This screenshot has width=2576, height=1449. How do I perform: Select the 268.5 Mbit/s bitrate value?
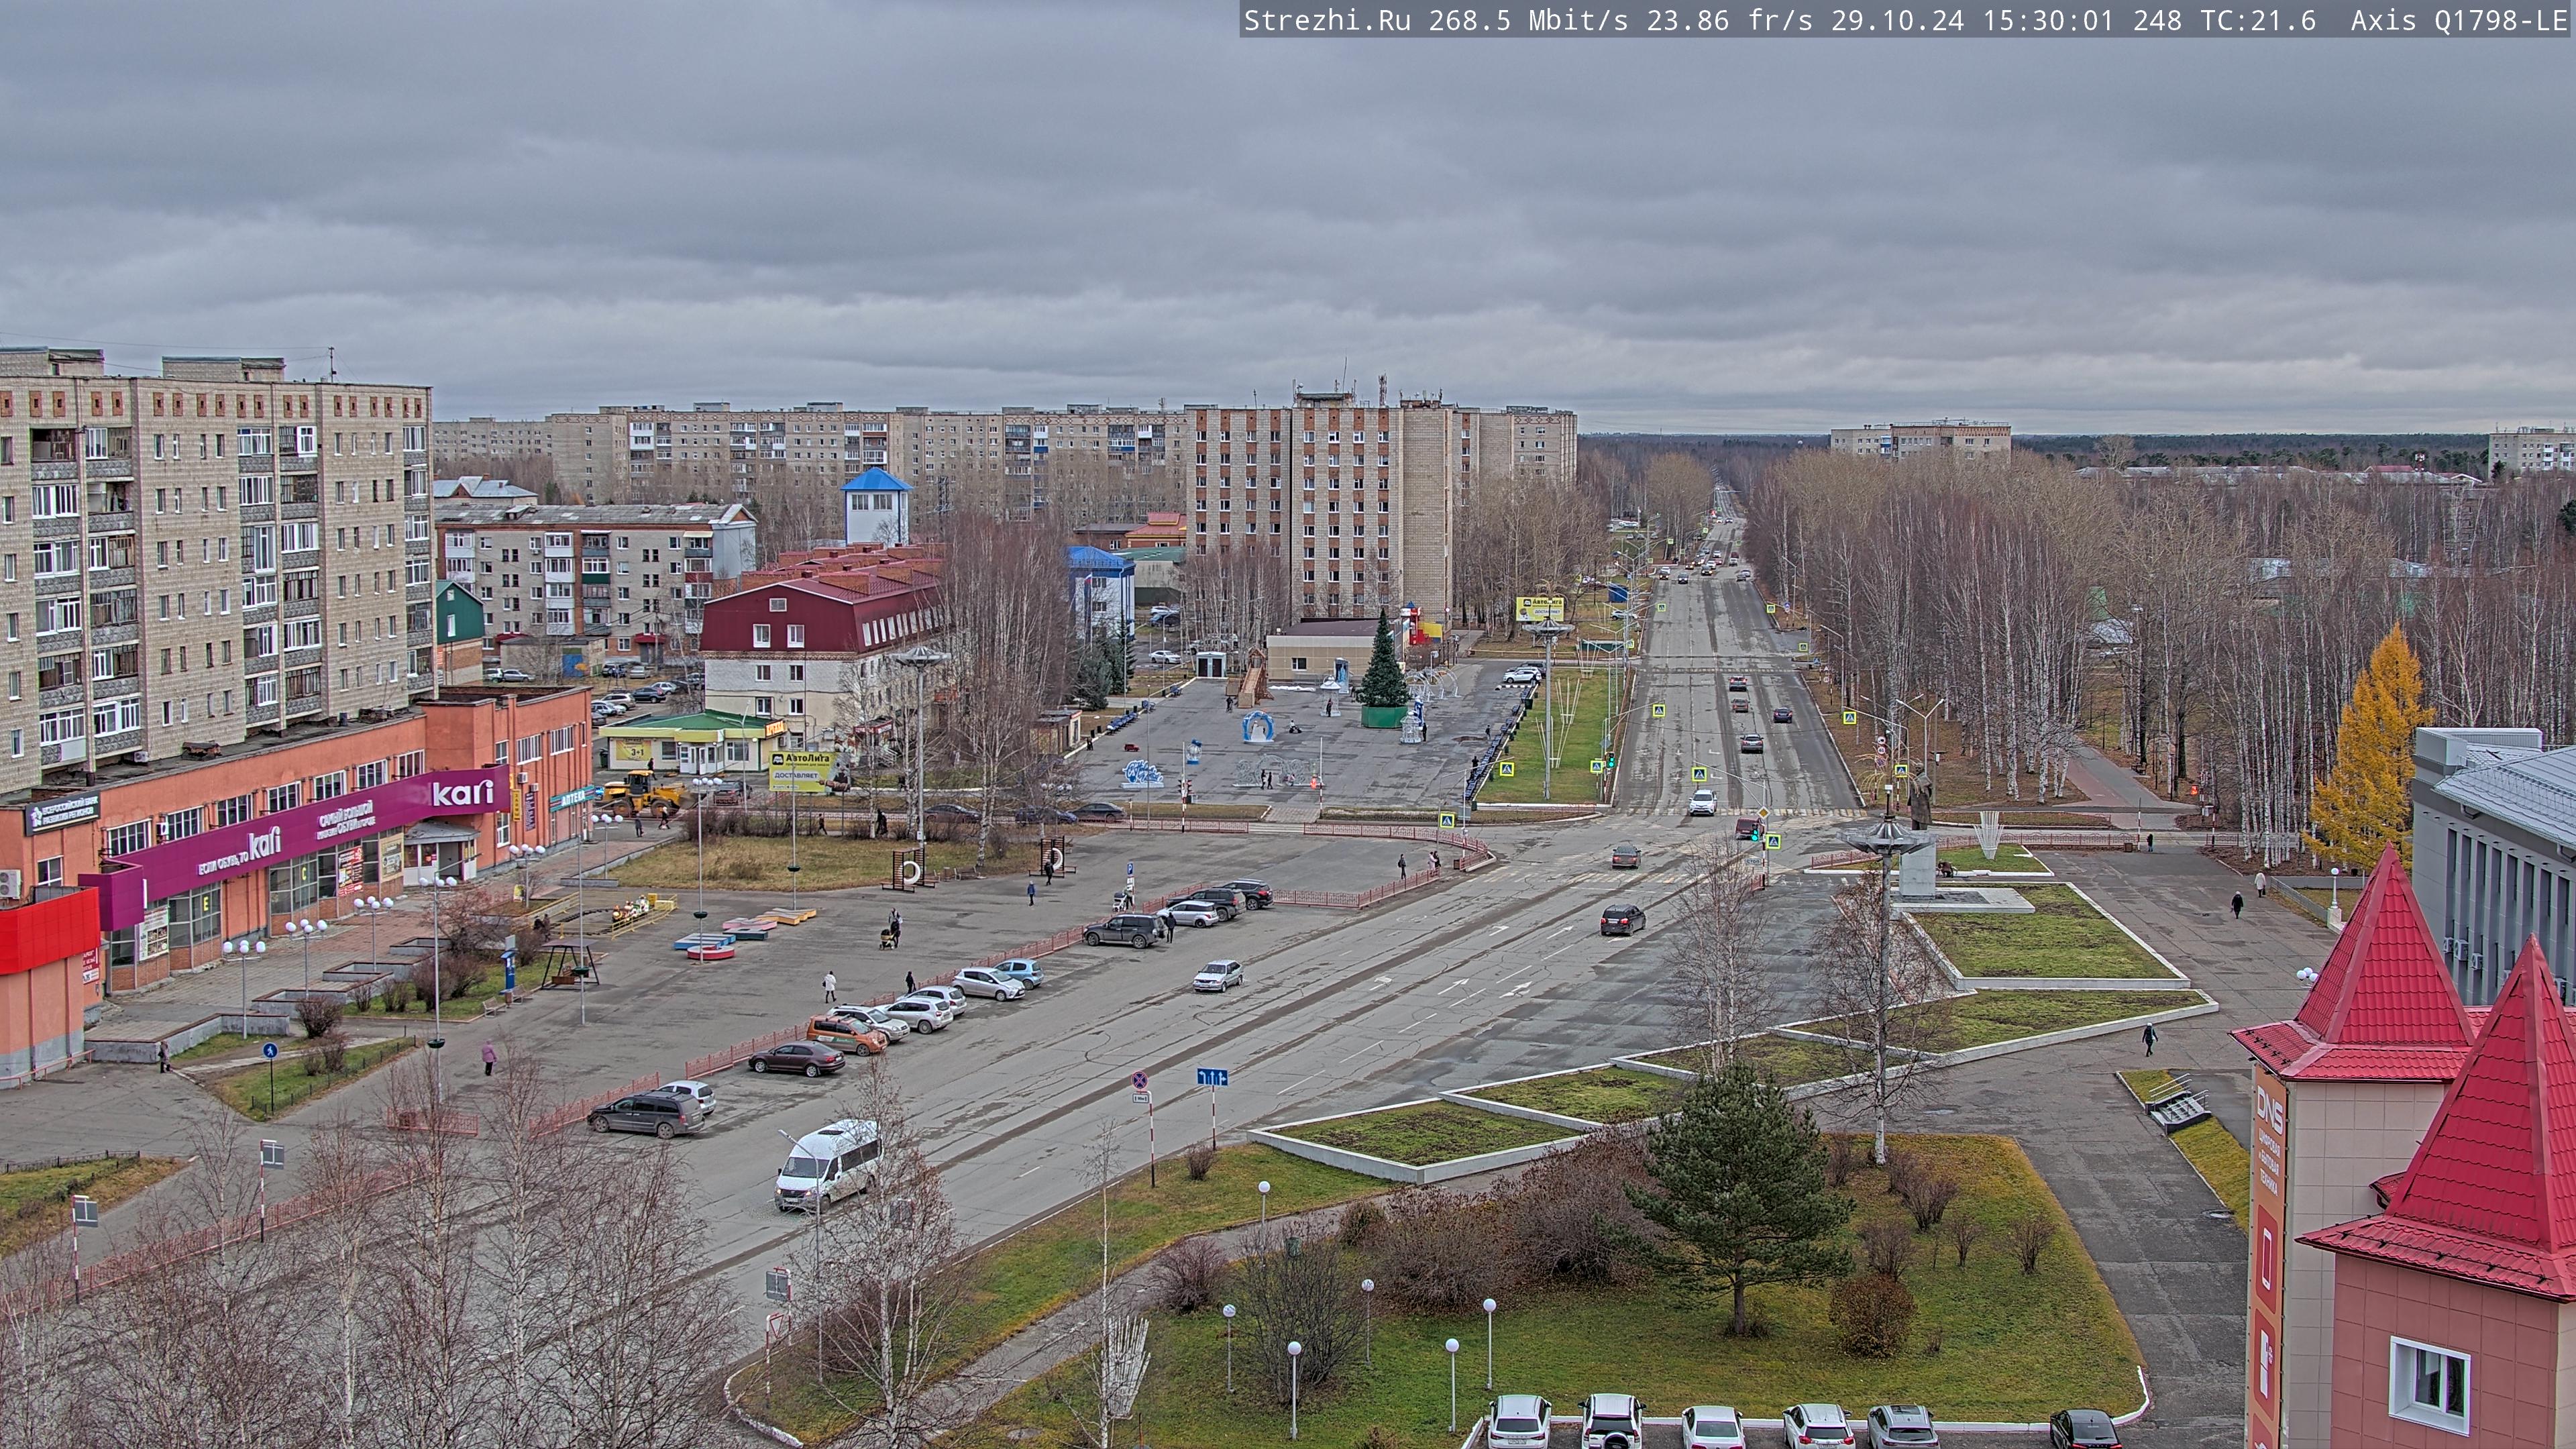(x=1528, y=21)
